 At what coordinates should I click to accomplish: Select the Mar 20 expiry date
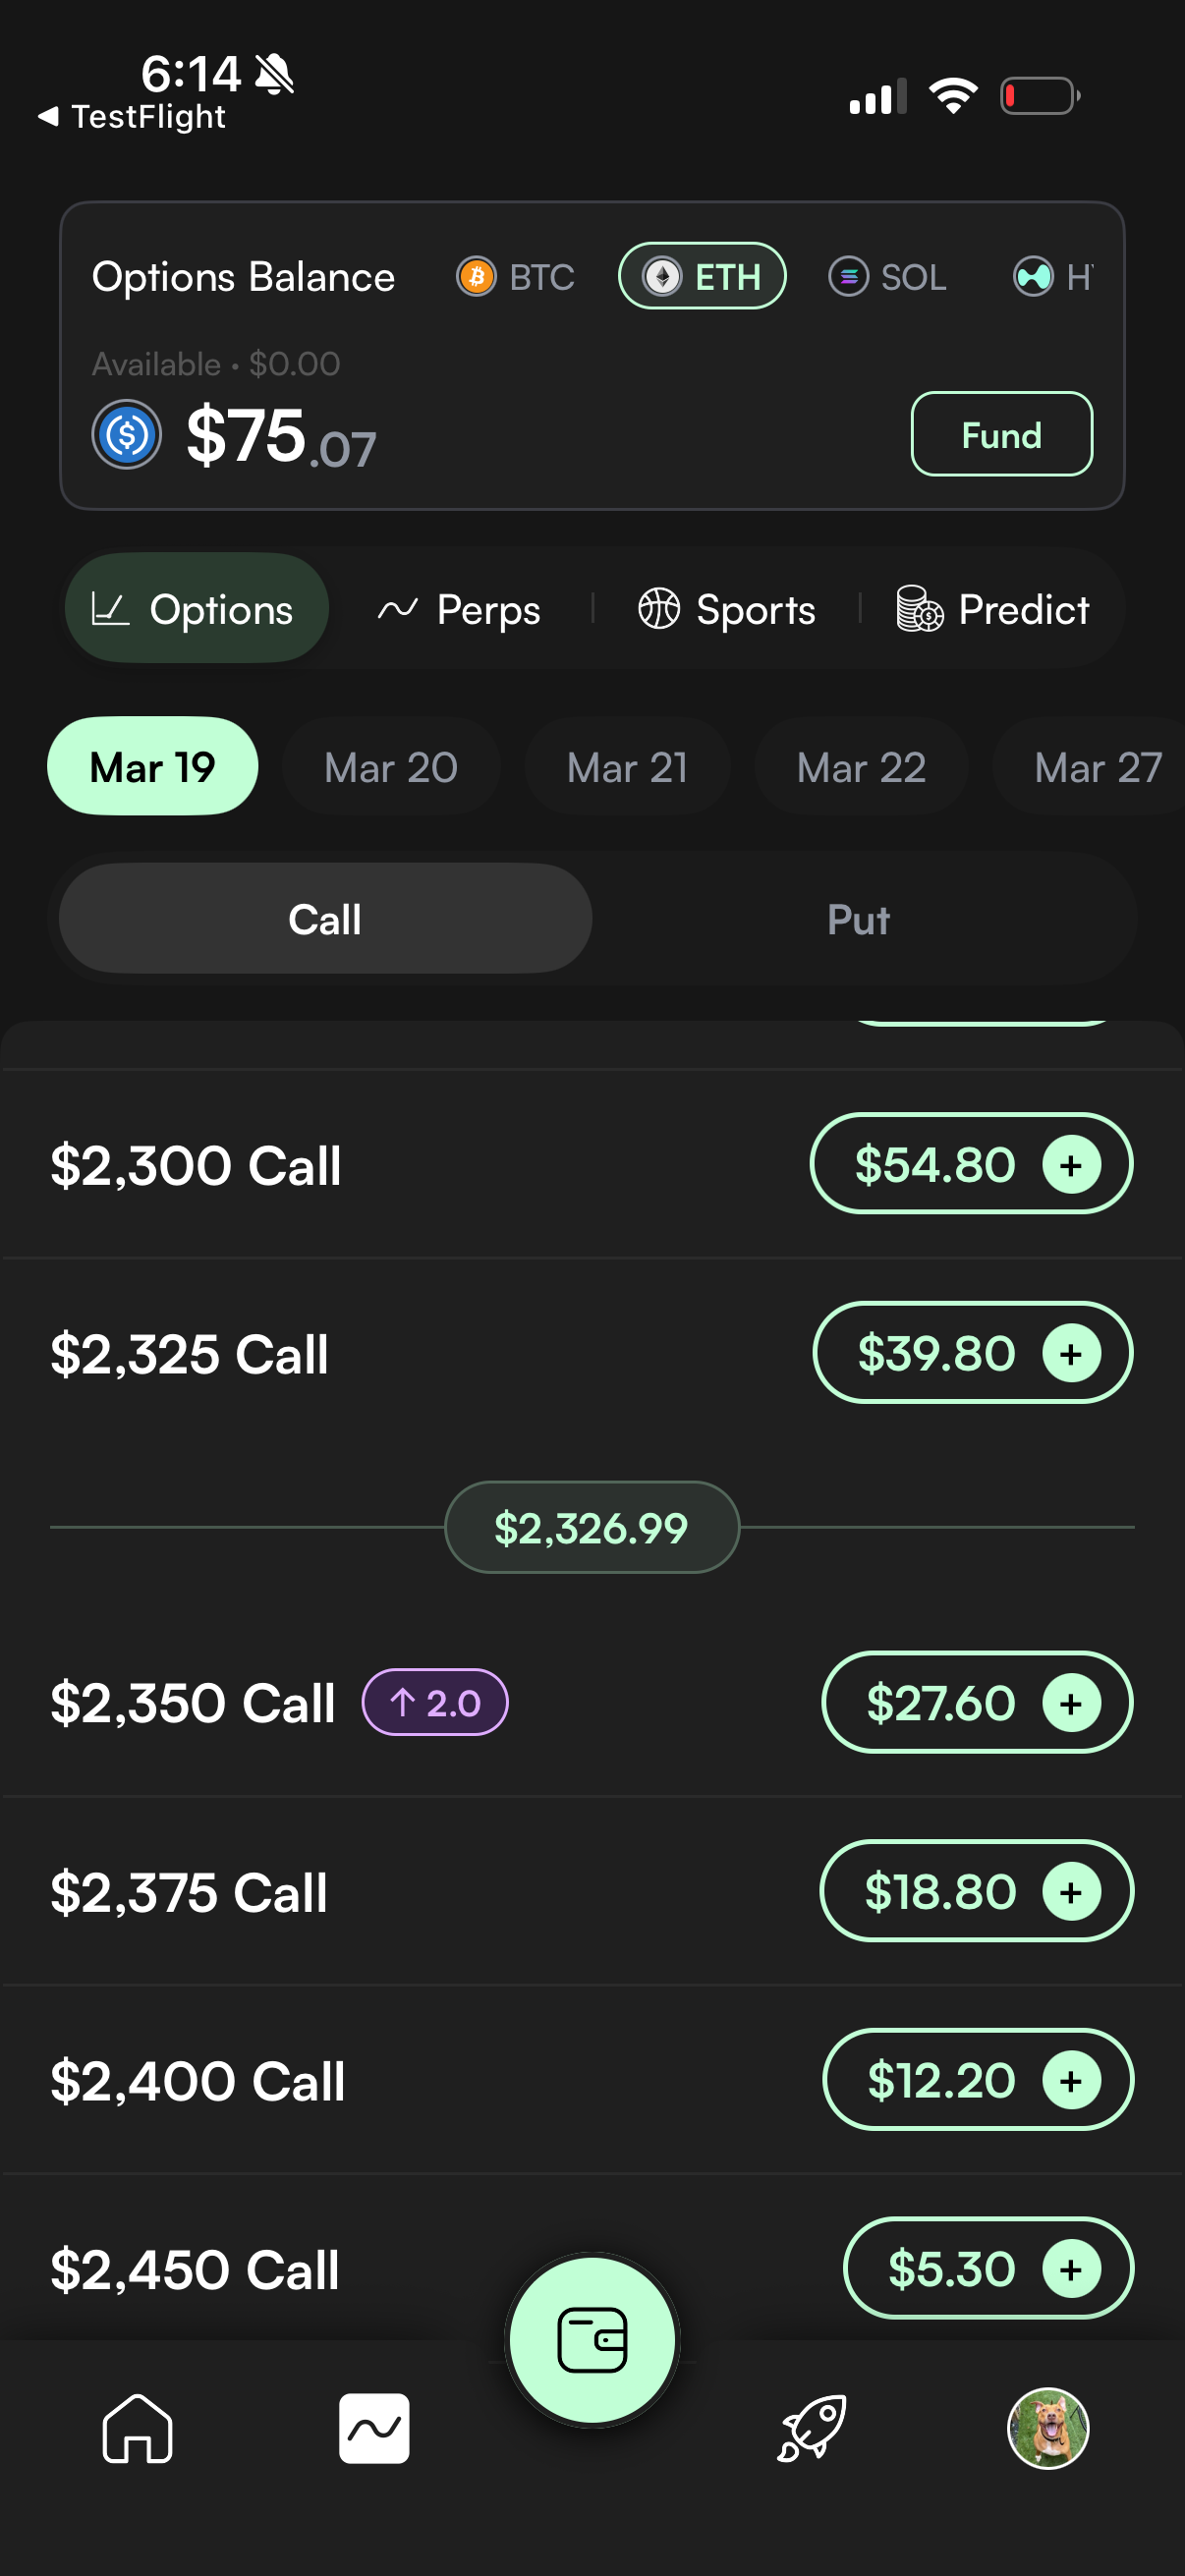coord(391,767)
